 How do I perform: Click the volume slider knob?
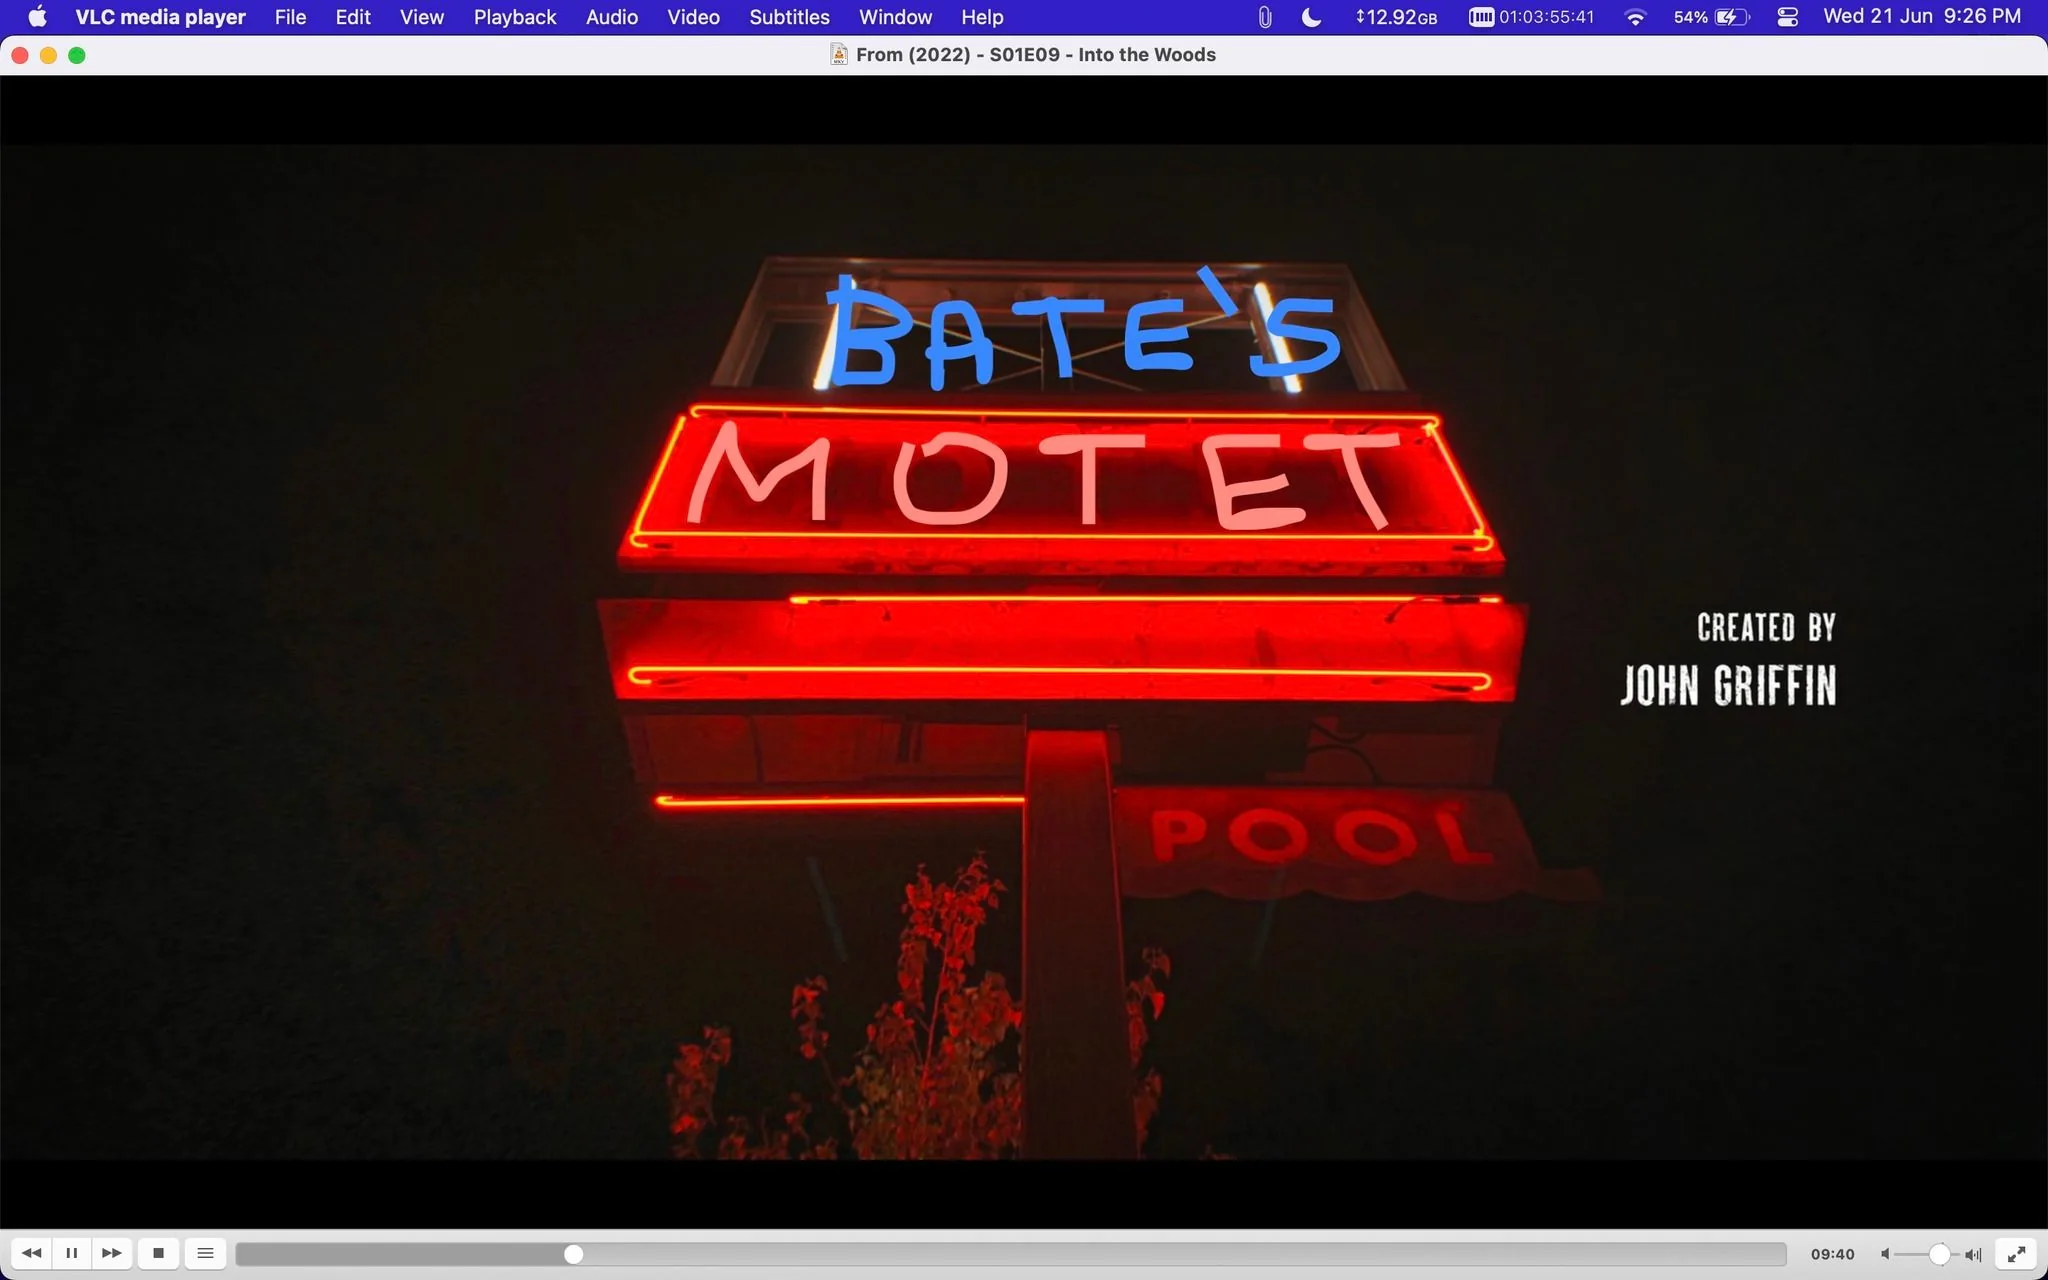[x=1939, y=1254]
